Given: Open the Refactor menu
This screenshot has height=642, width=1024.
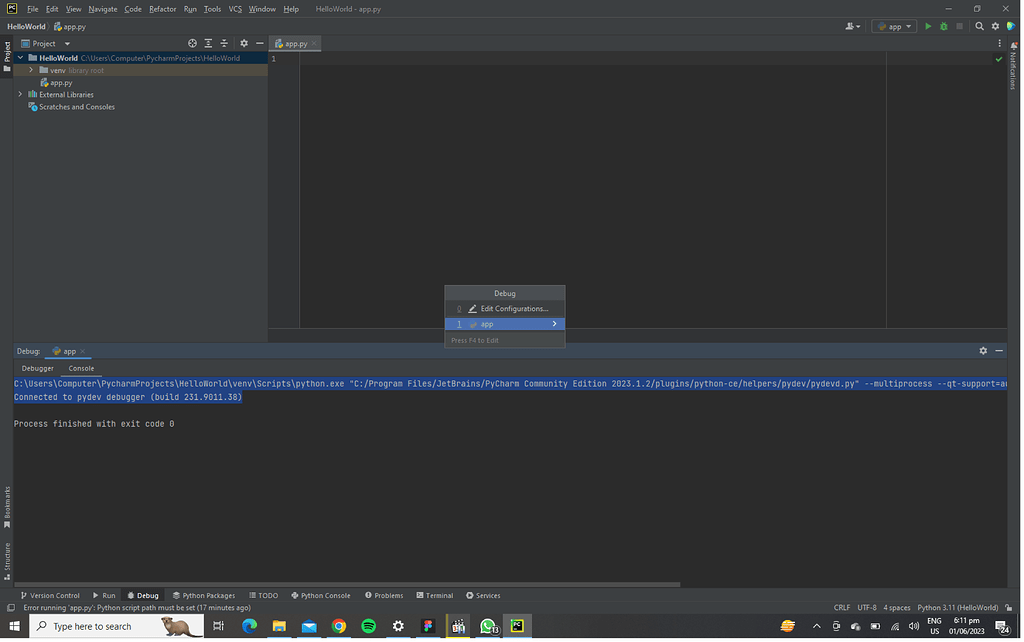Looking at the screenshot, I should (x=162, y=8).
